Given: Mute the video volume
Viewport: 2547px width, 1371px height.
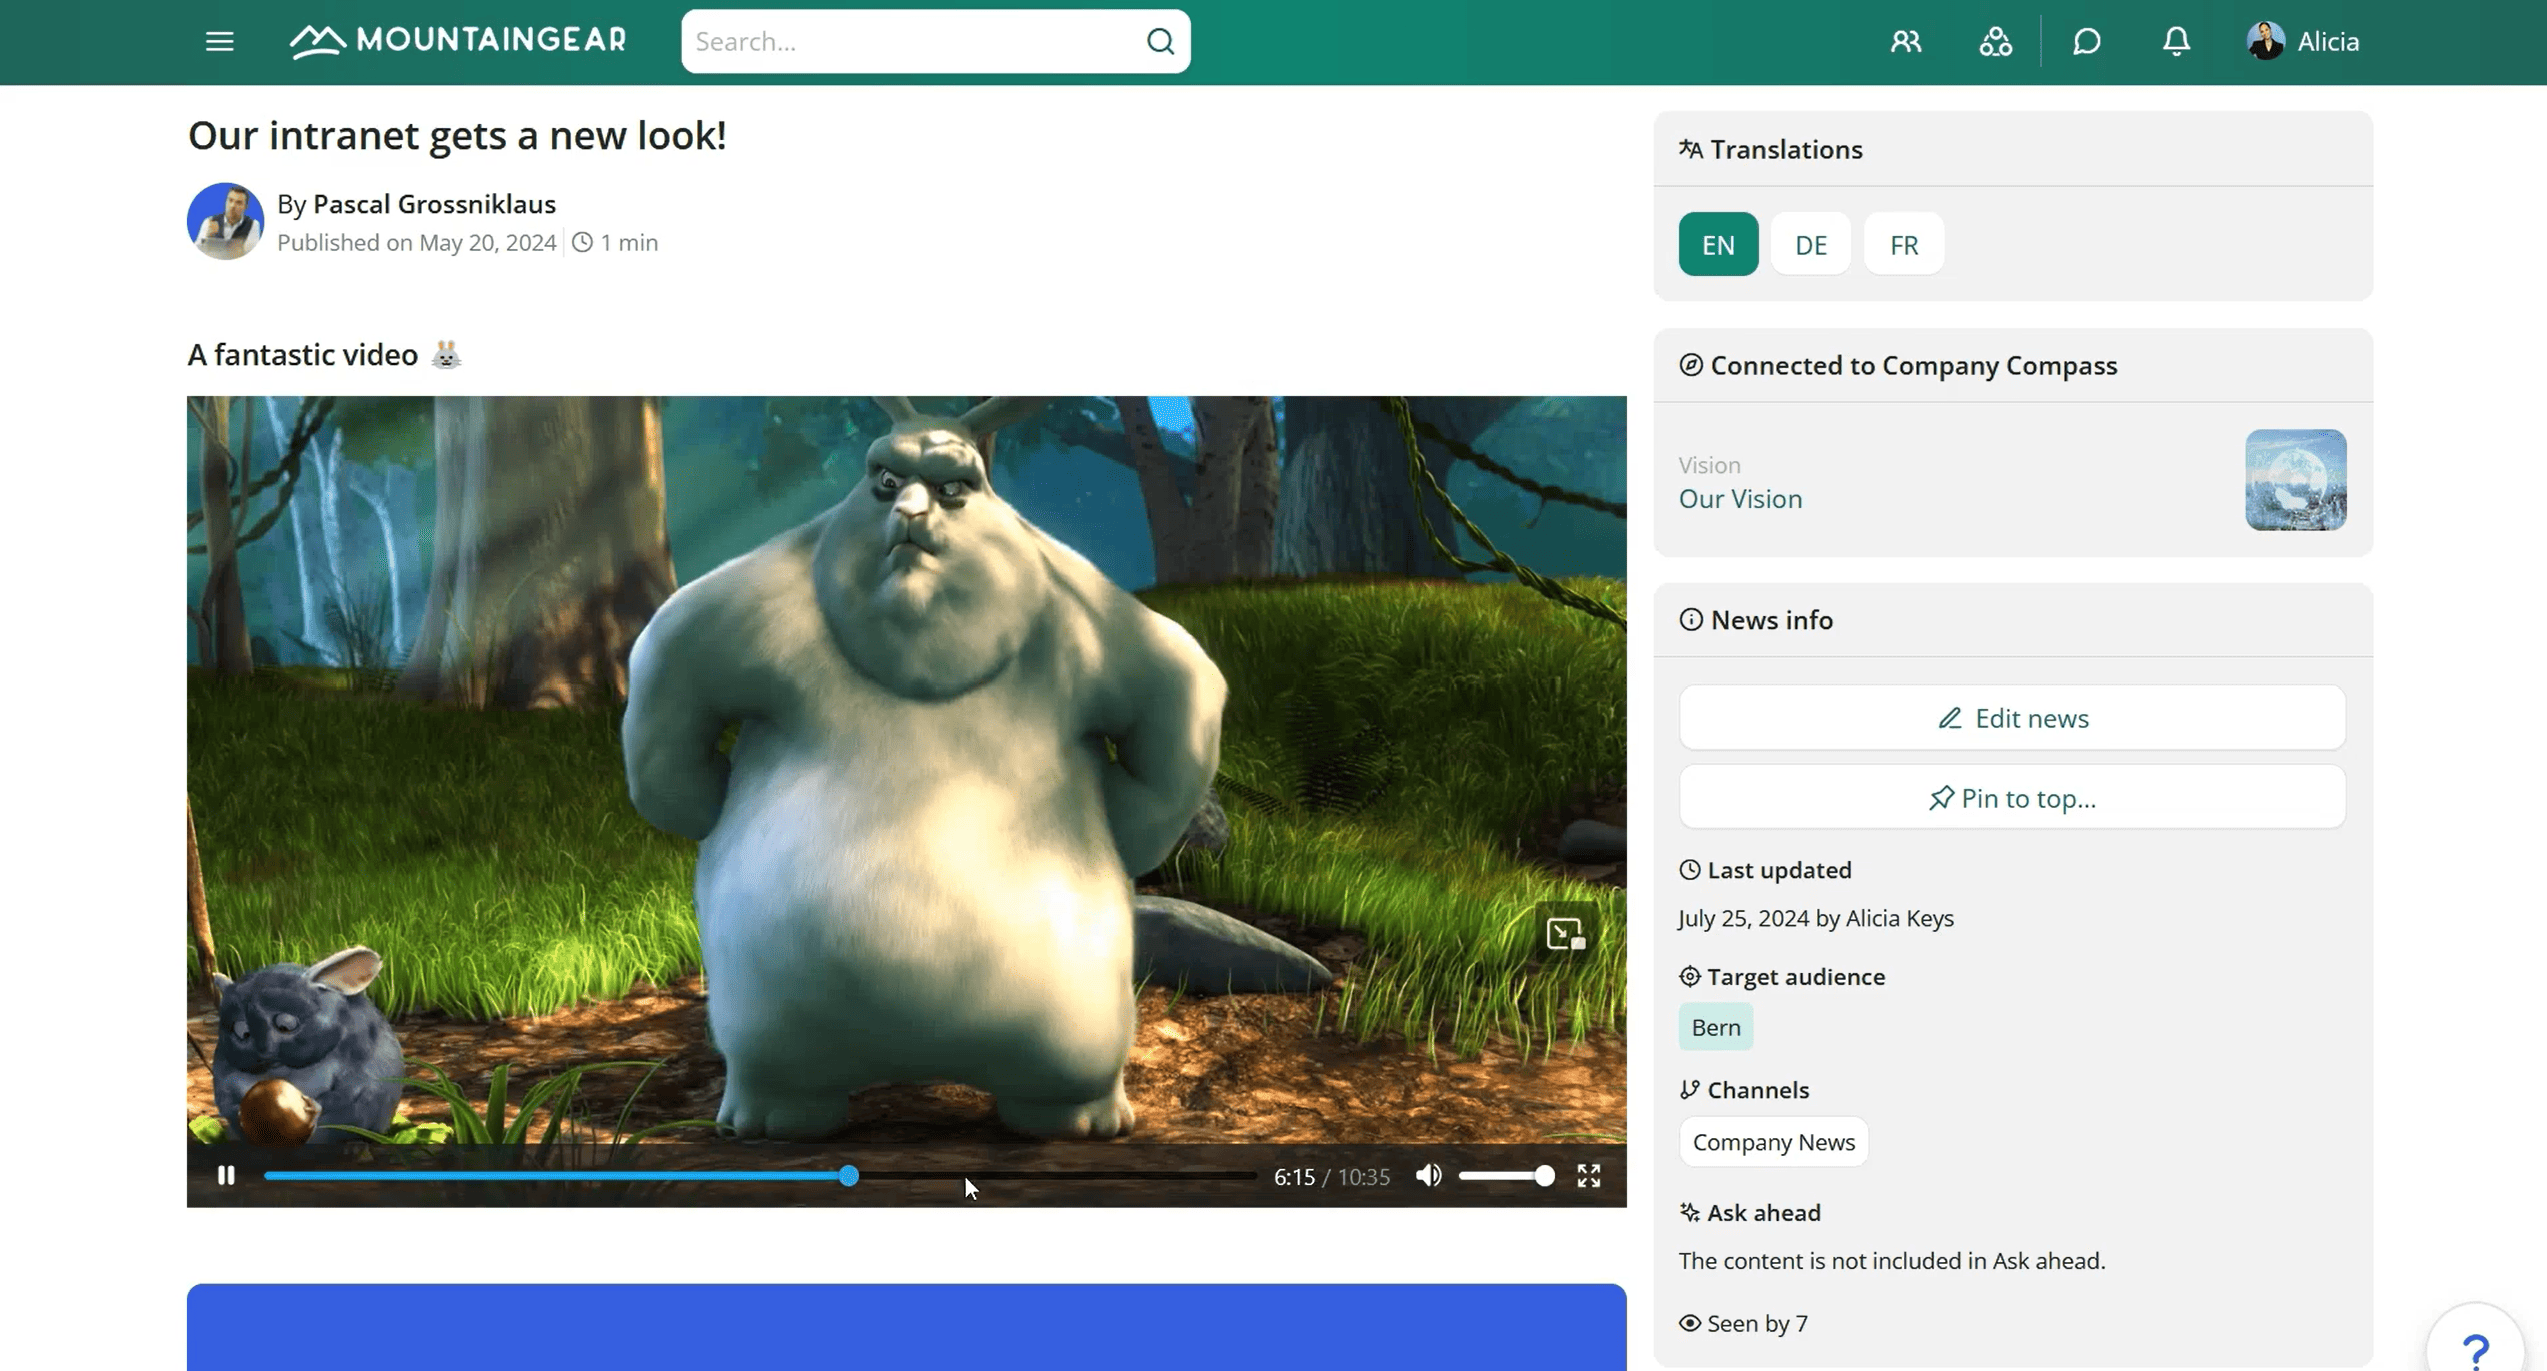Looking at the screenshot, I should [1428, 1175].
